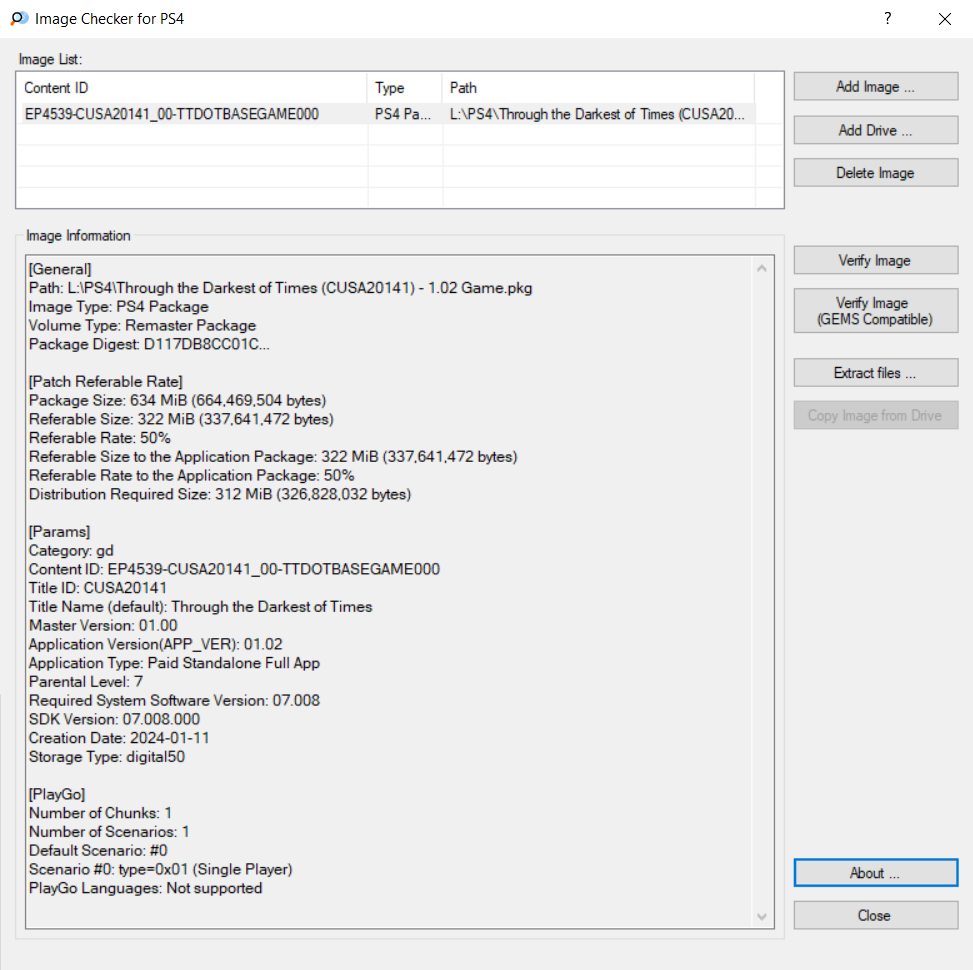Click Referable Rate to the Application Package line
This screenshot has width=973, height=970.
pos(191,475)
